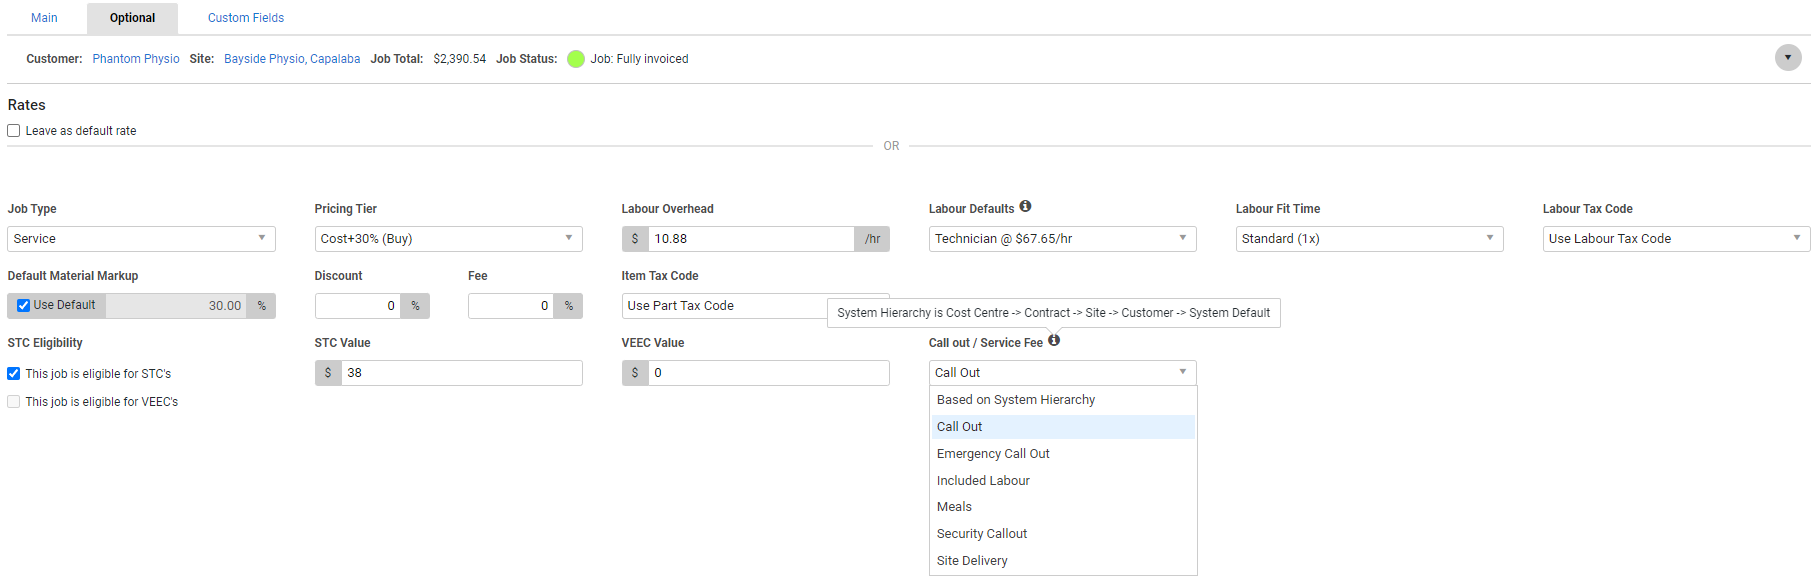Choose Security Callout option
Image resolution: width=1811 pixels, height=583 pixels.
1063,534
